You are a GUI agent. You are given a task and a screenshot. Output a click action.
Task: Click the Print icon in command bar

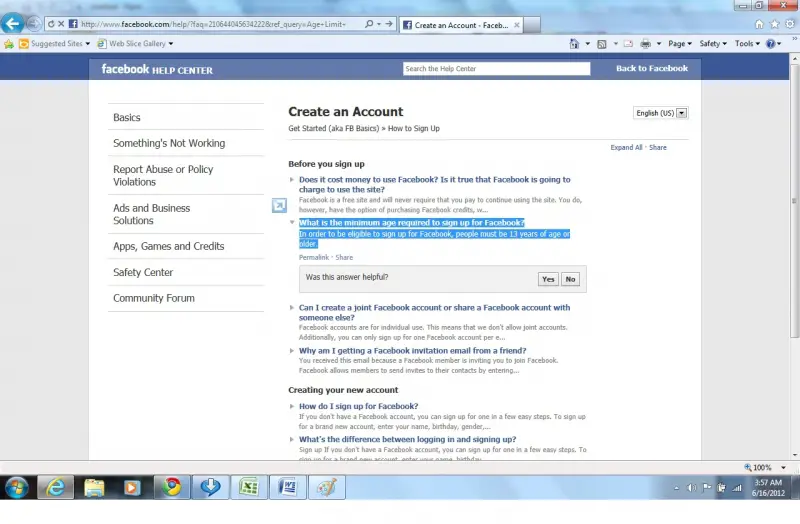[x=645, y=44]
